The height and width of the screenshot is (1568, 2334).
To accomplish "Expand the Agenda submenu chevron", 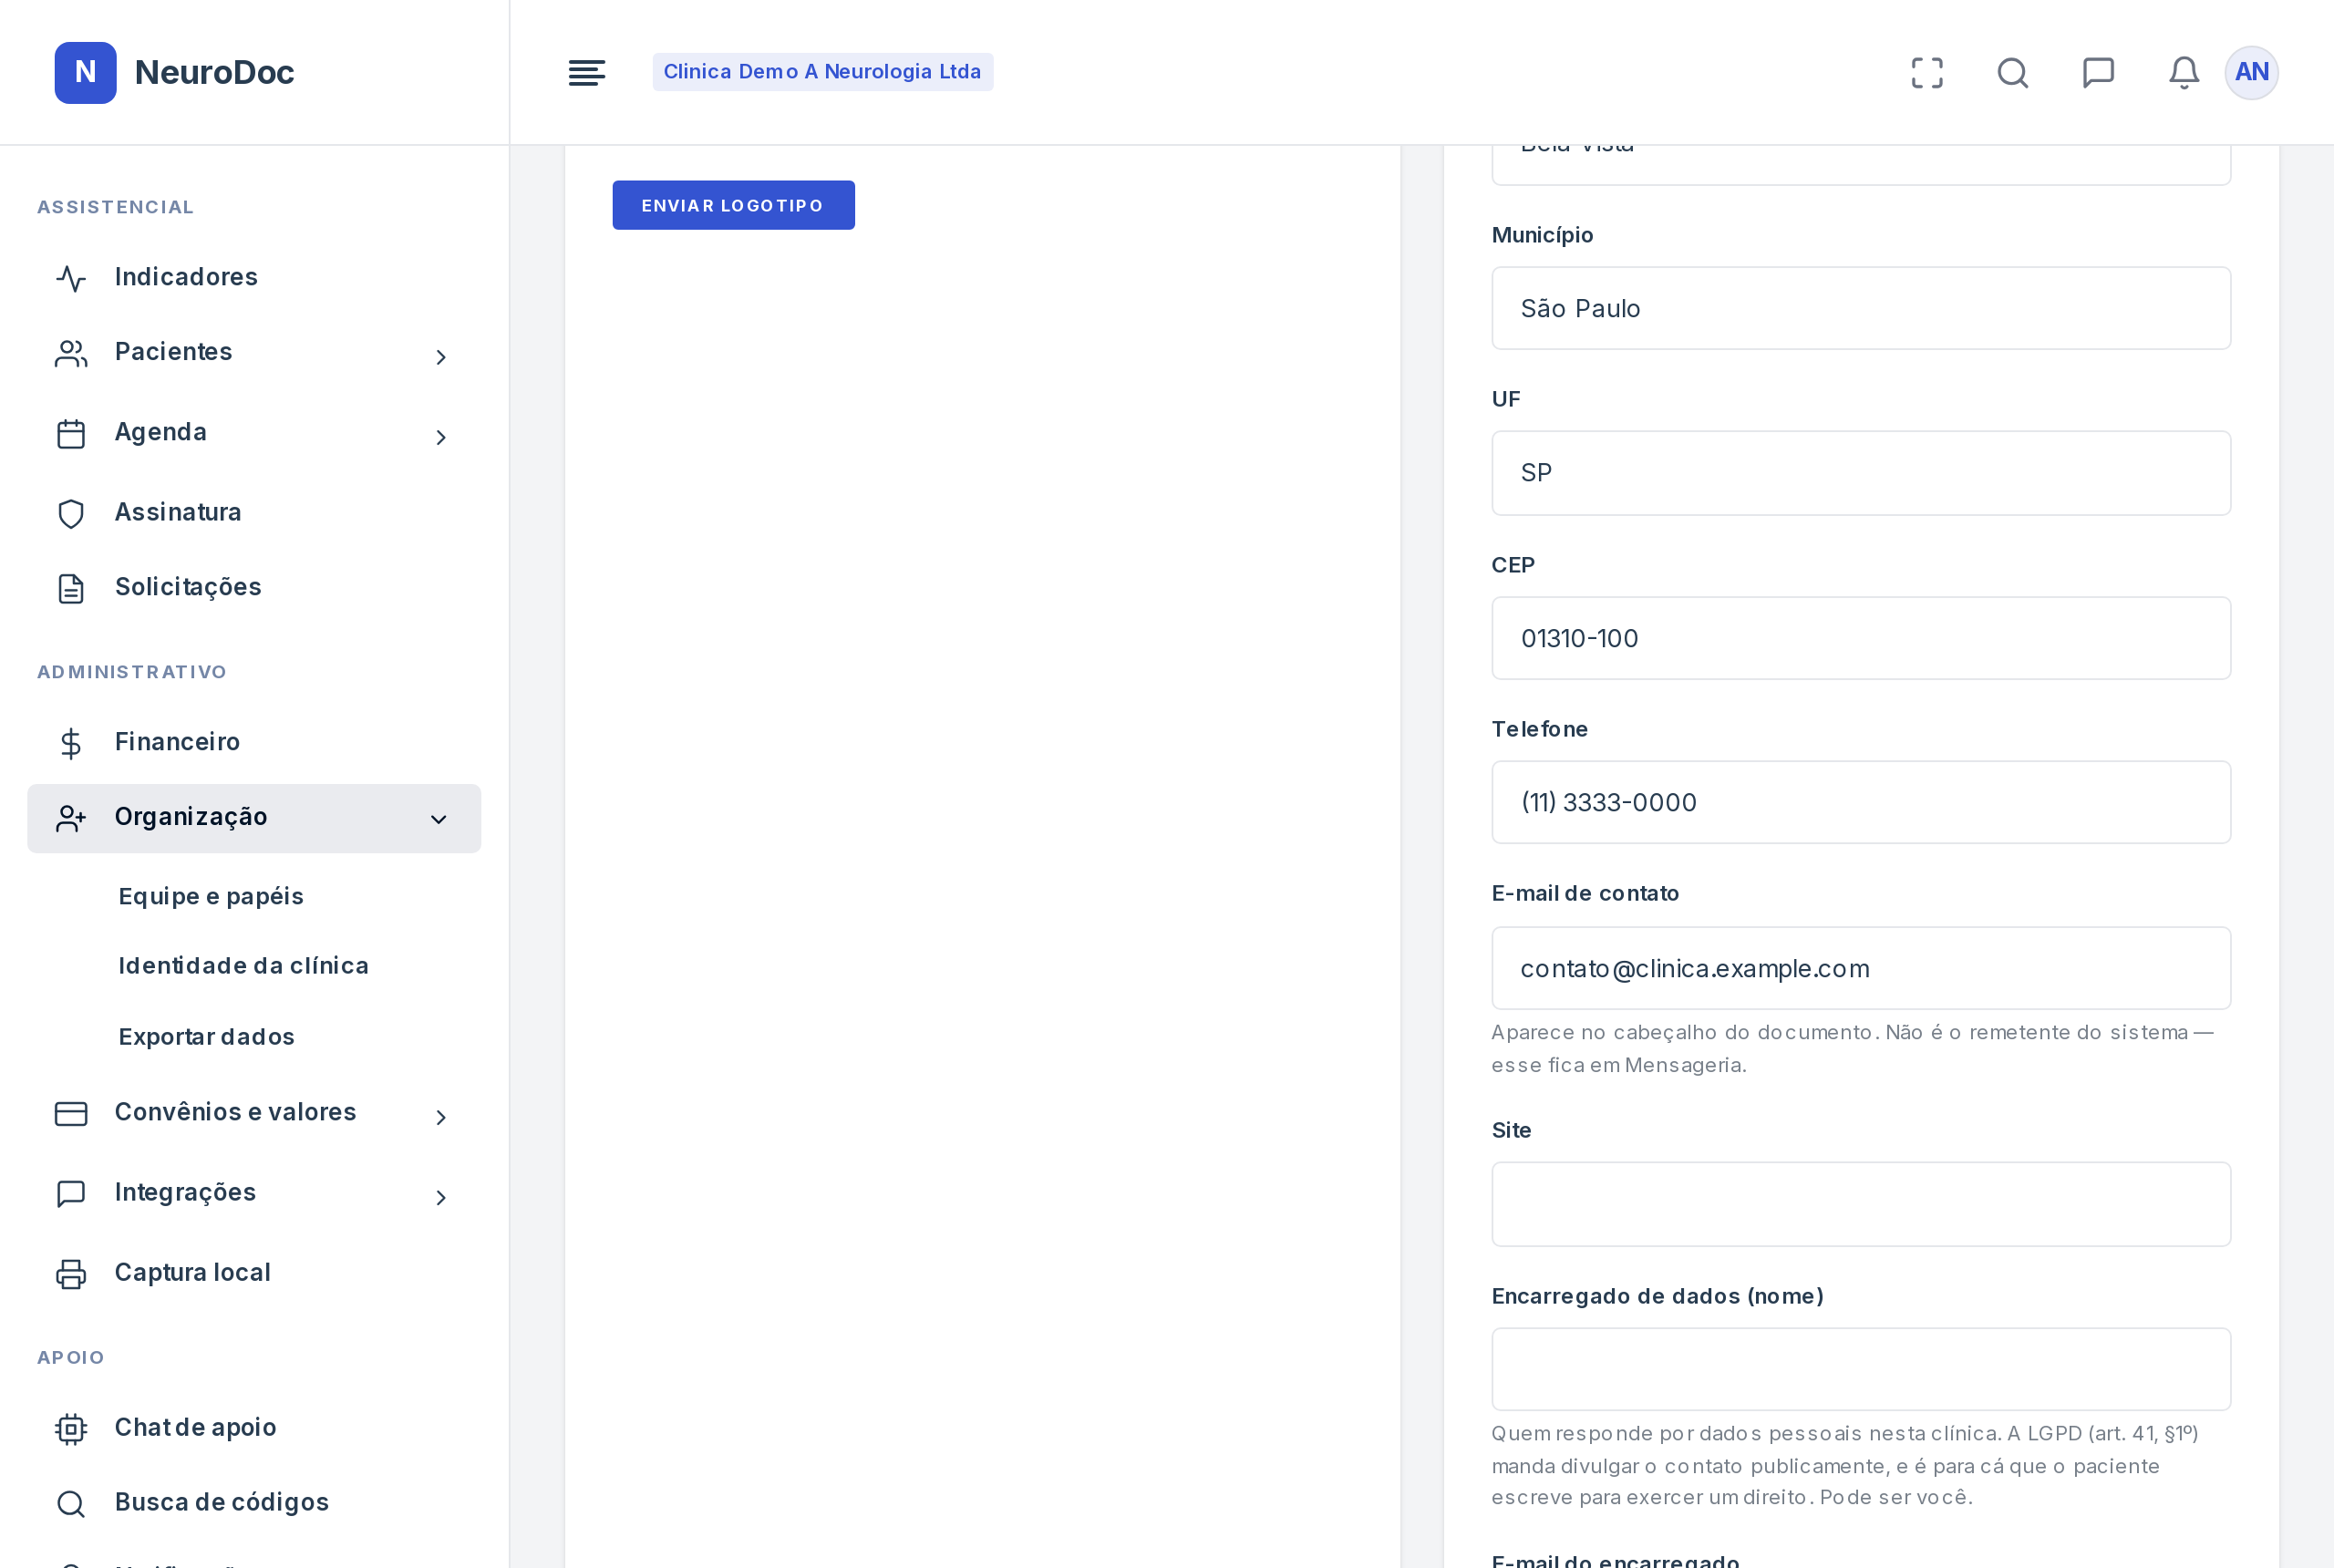I will pos(440,437).
